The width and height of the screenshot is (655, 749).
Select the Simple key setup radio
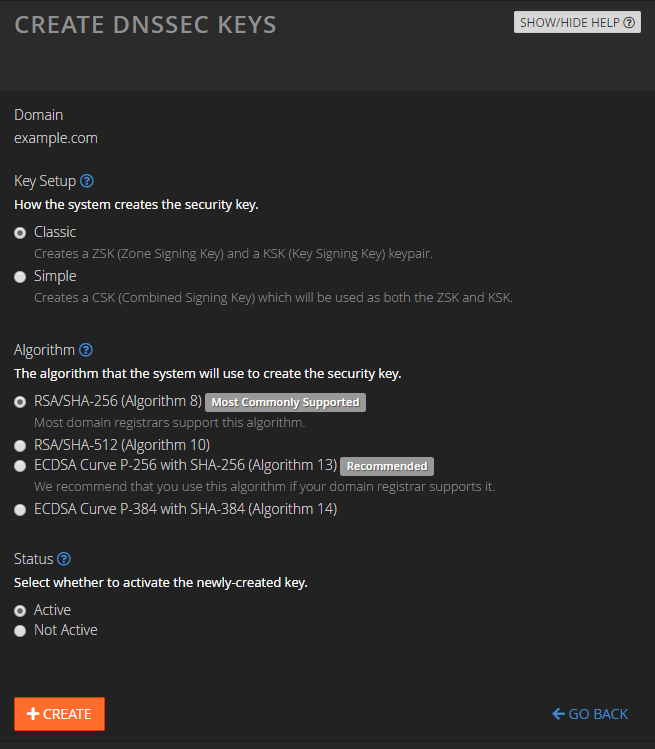coord(20,277)
